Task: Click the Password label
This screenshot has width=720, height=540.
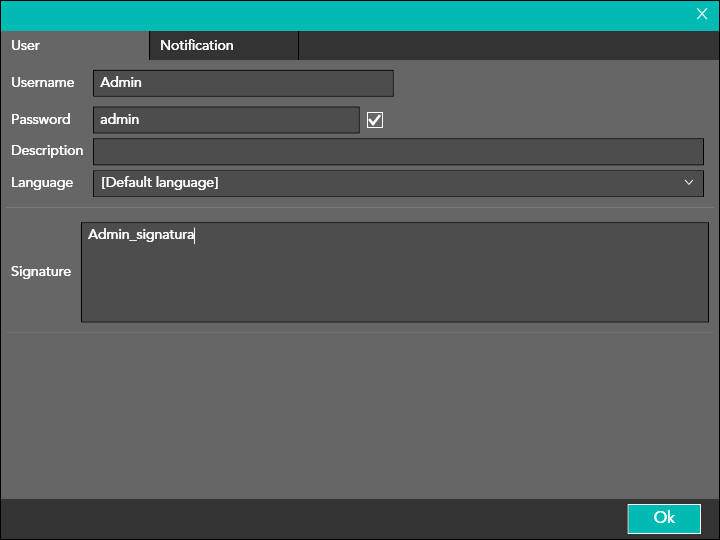Action: tap(41, 119)
